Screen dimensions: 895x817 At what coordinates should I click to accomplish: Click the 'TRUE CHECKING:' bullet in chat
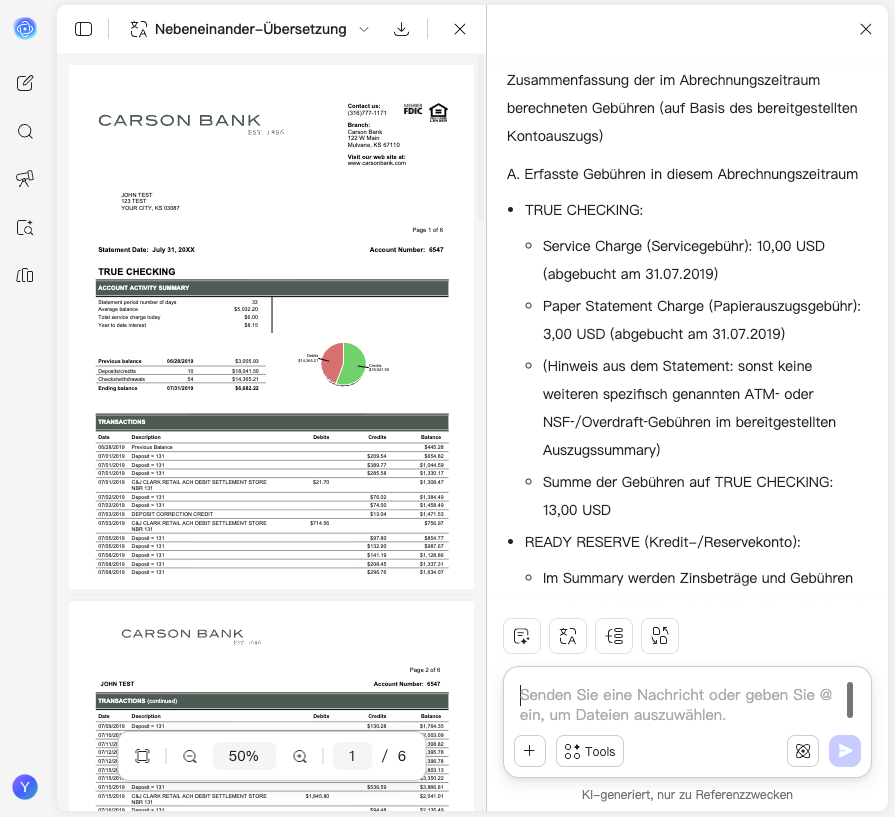(x=583, y=210)
